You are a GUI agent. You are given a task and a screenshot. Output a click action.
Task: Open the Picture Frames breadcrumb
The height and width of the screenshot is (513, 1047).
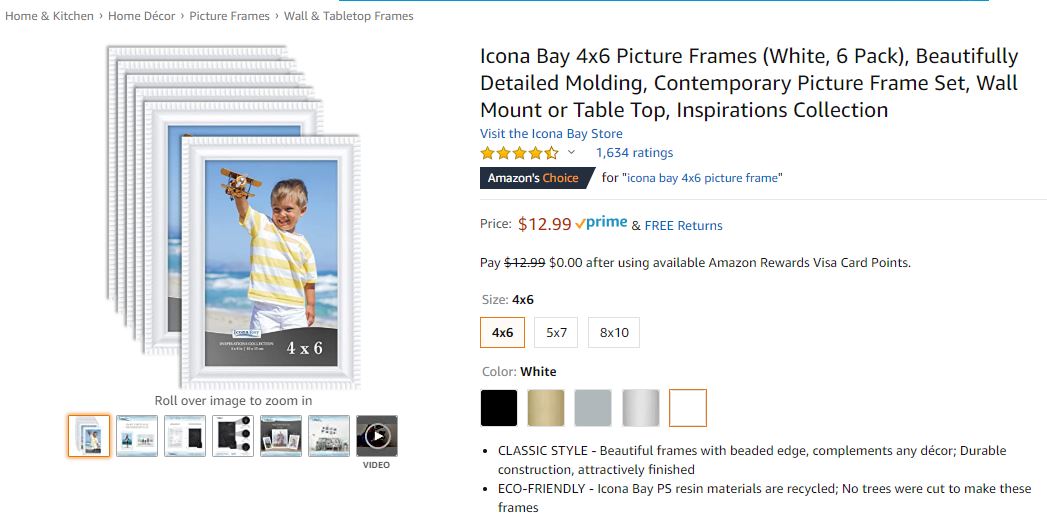[229, 16]
